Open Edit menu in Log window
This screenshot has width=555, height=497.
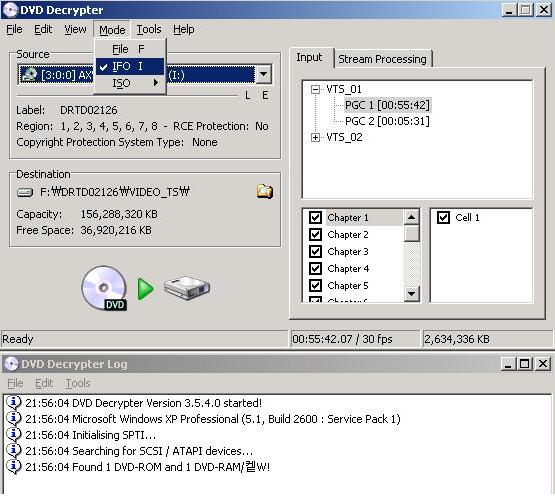[44, 383]
